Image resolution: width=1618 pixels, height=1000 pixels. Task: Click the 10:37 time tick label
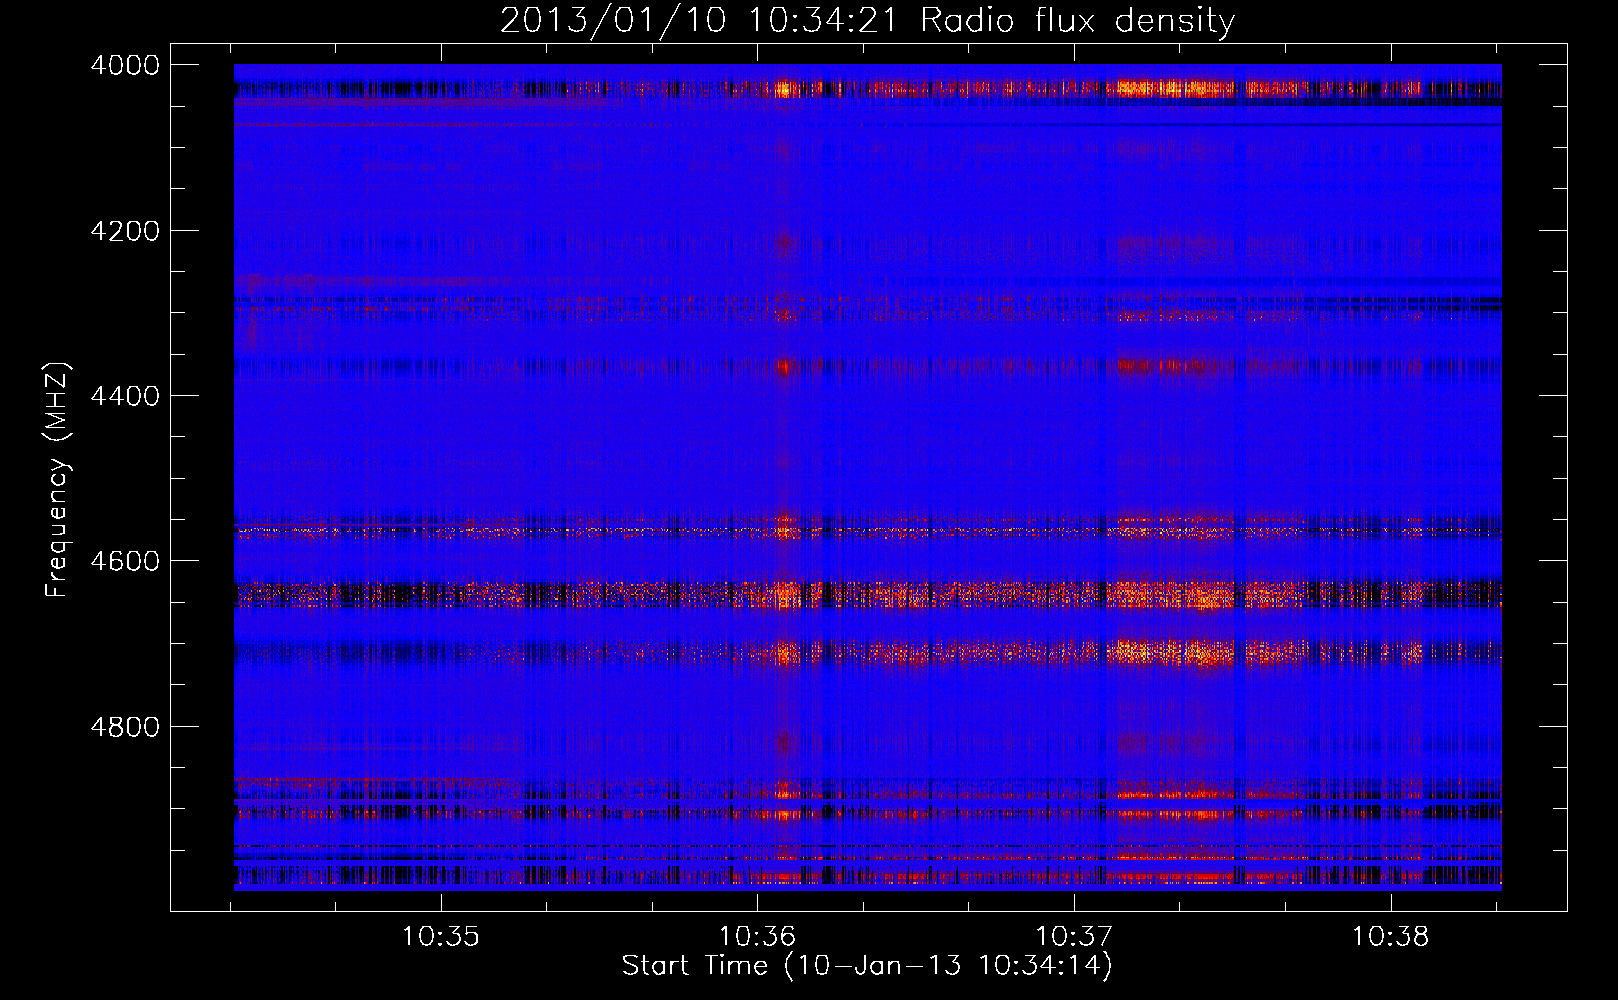[1074, 937]
